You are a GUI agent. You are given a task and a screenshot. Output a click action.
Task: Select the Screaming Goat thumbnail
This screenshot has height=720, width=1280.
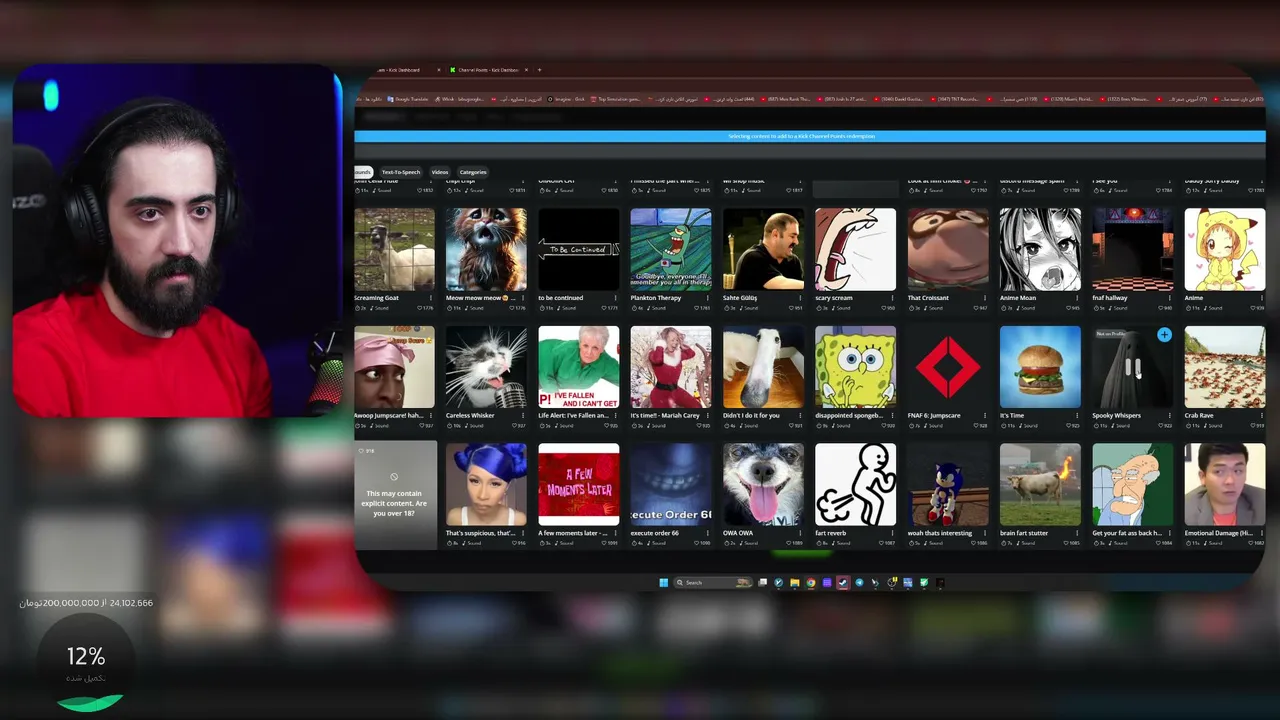394,249
